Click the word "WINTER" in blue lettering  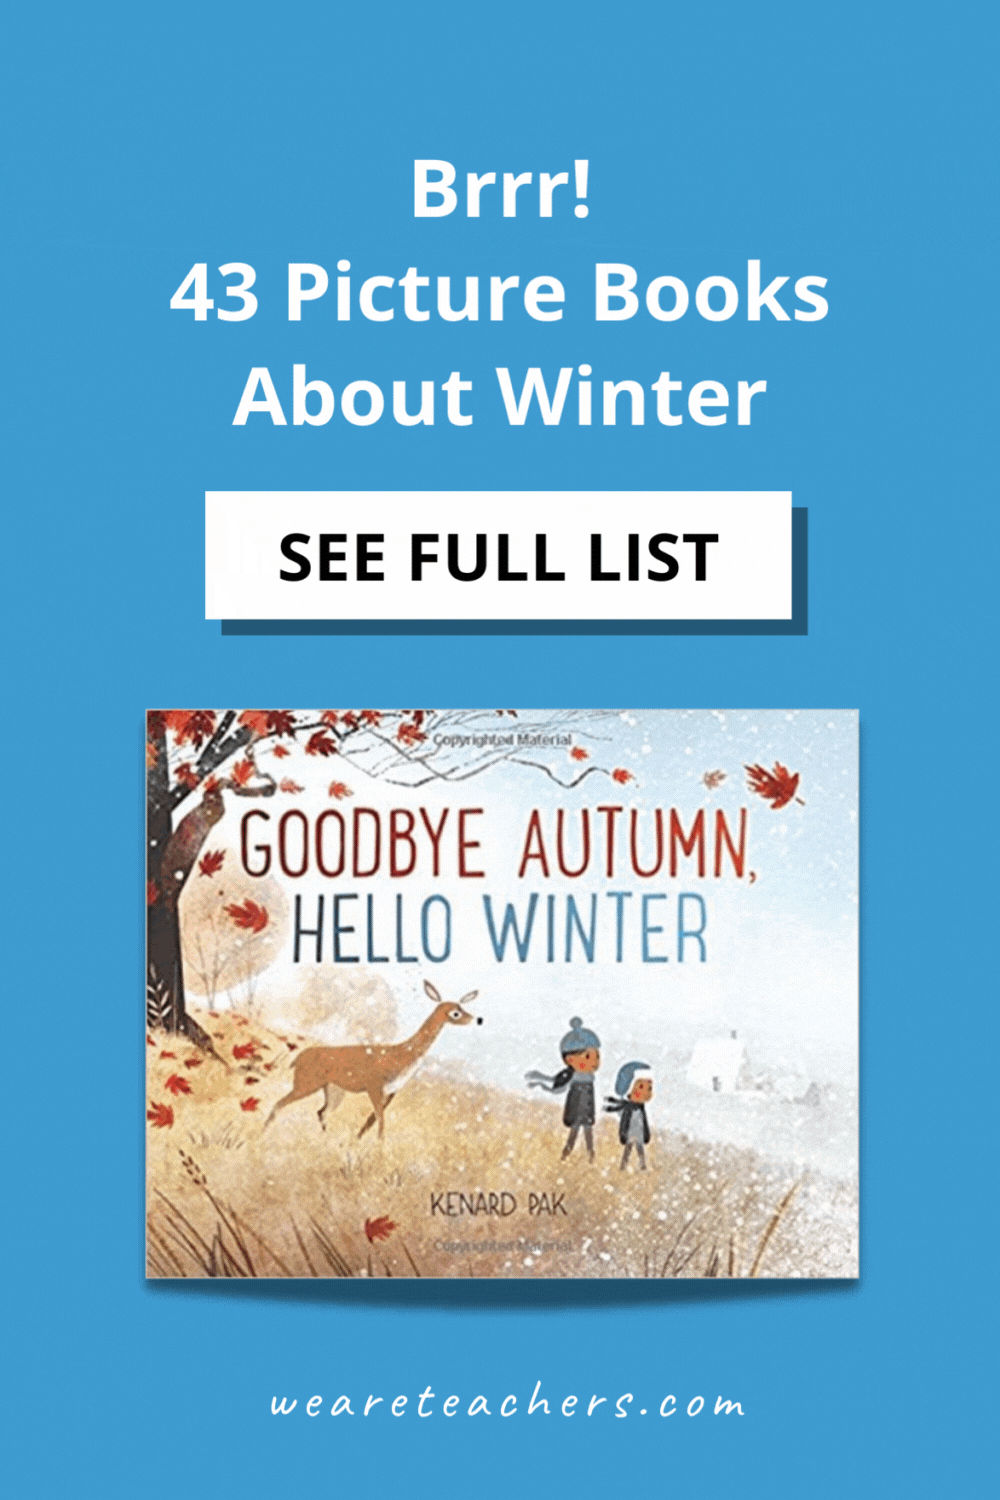pos(596,931)
